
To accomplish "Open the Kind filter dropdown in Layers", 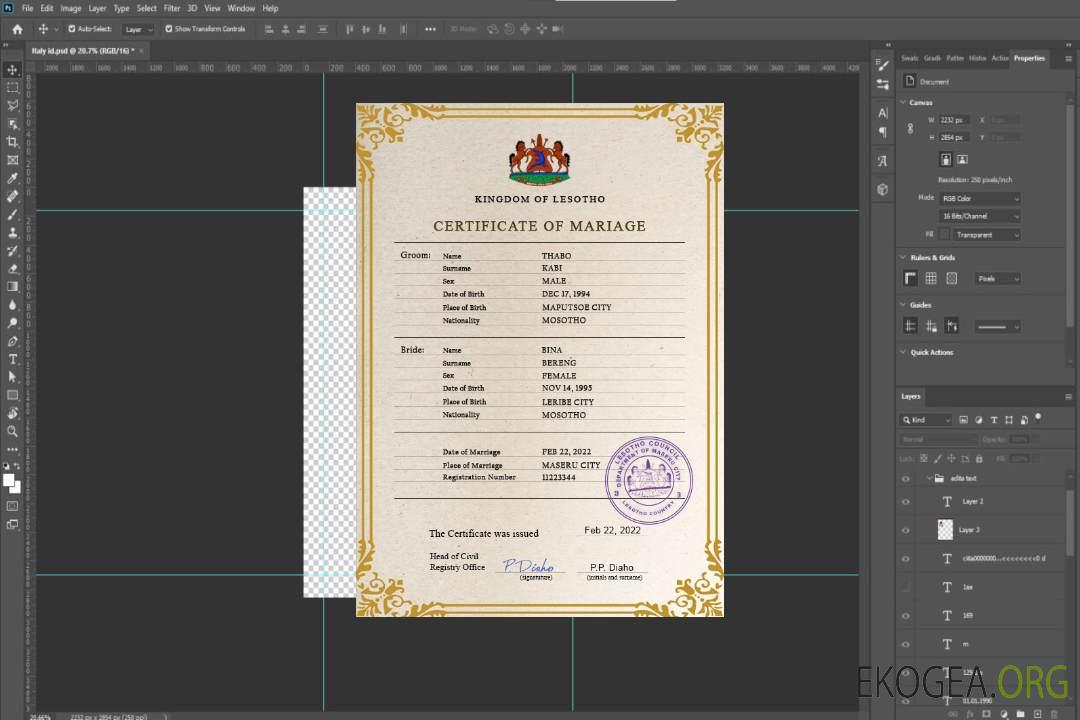I will tap(926, 420).
